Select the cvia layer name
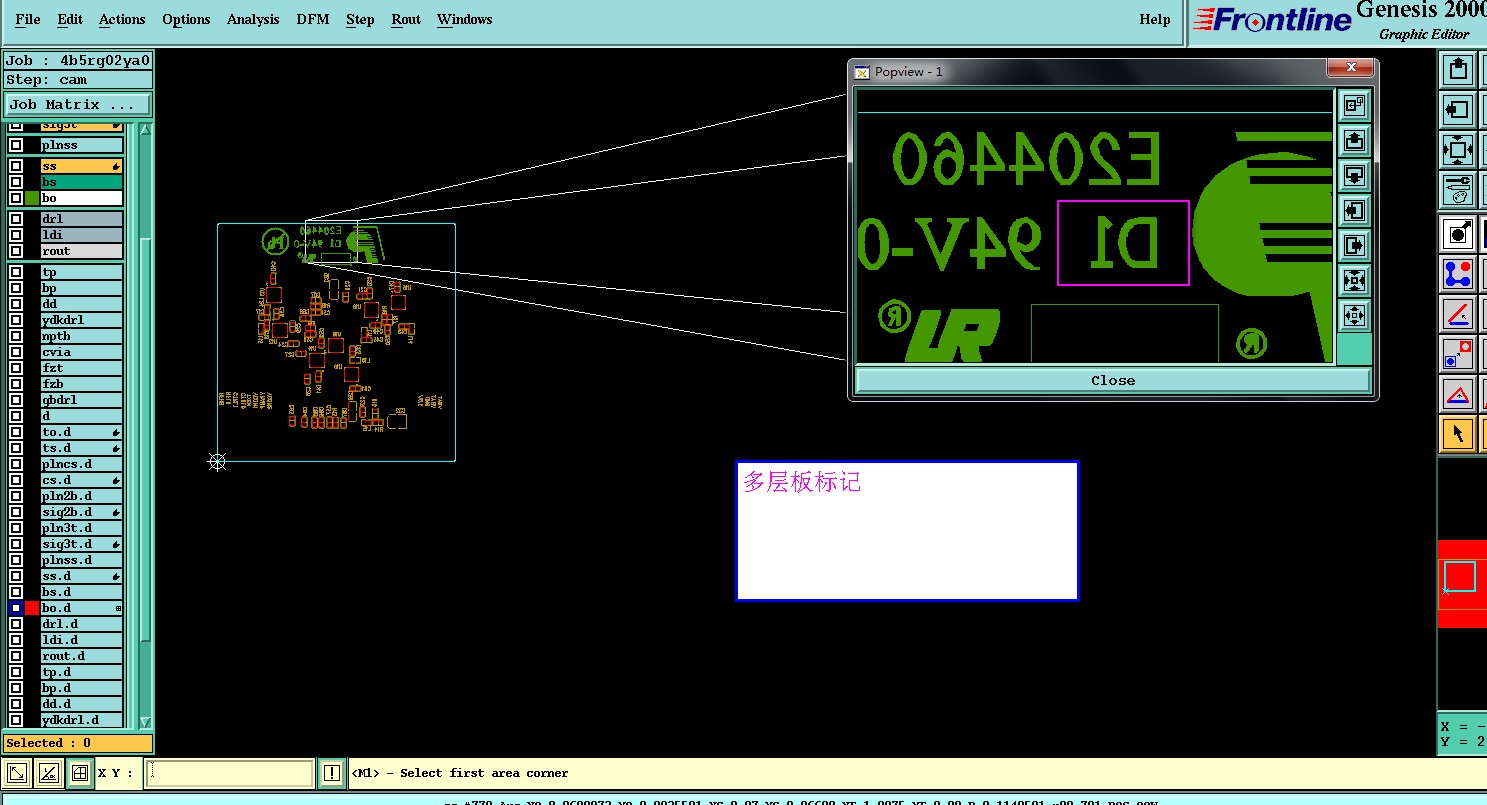 82,352
